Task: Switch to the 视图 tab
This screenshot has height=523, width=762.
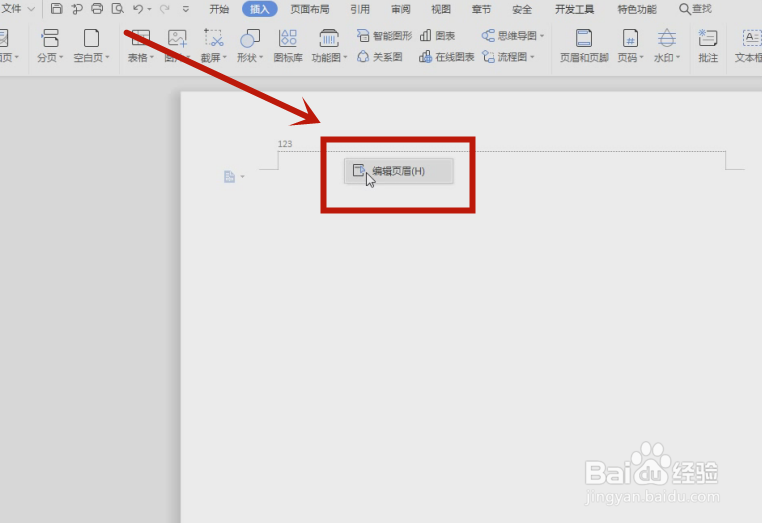Action: click(x=441, y=9)
